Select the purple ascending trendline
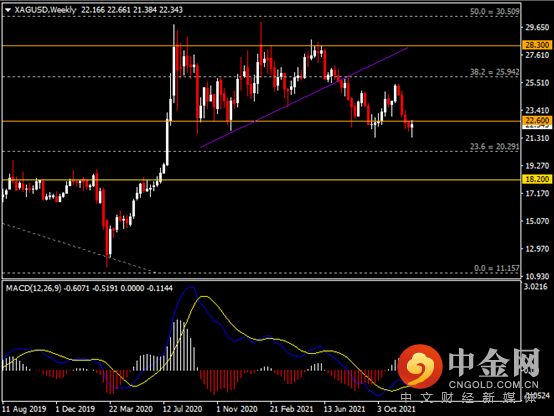Viewport: 554px width, 416px height. coord(304,97)
